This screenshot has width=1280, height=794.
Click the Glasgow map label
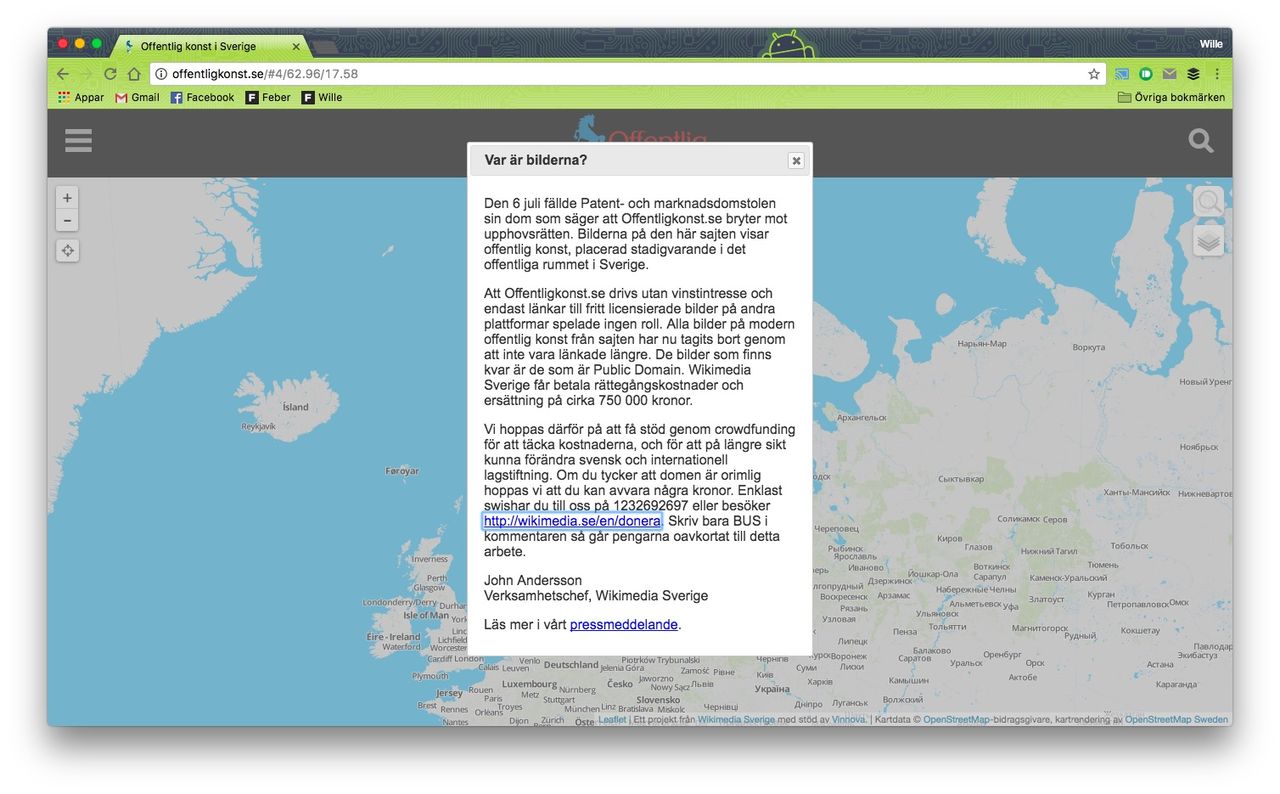click(429, 588)
